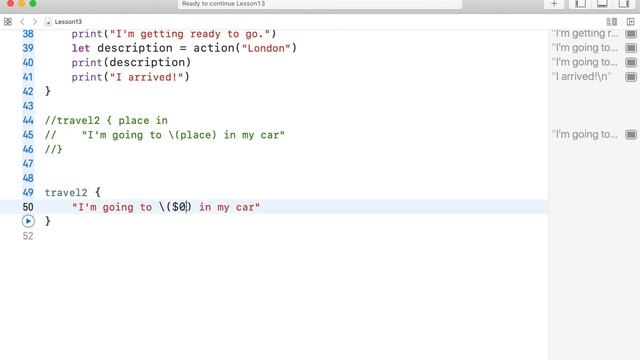Go forward in editor history

tap(35, 22)
